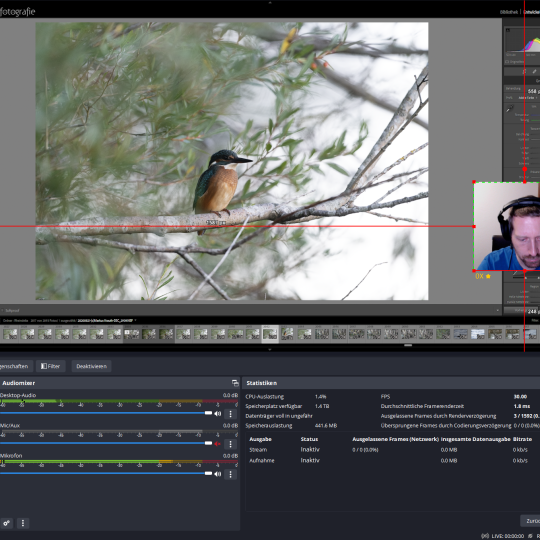The image size is (540, 540).
Task: Unmute the Mic/Aux channel
Action: [x=217, y=444]
